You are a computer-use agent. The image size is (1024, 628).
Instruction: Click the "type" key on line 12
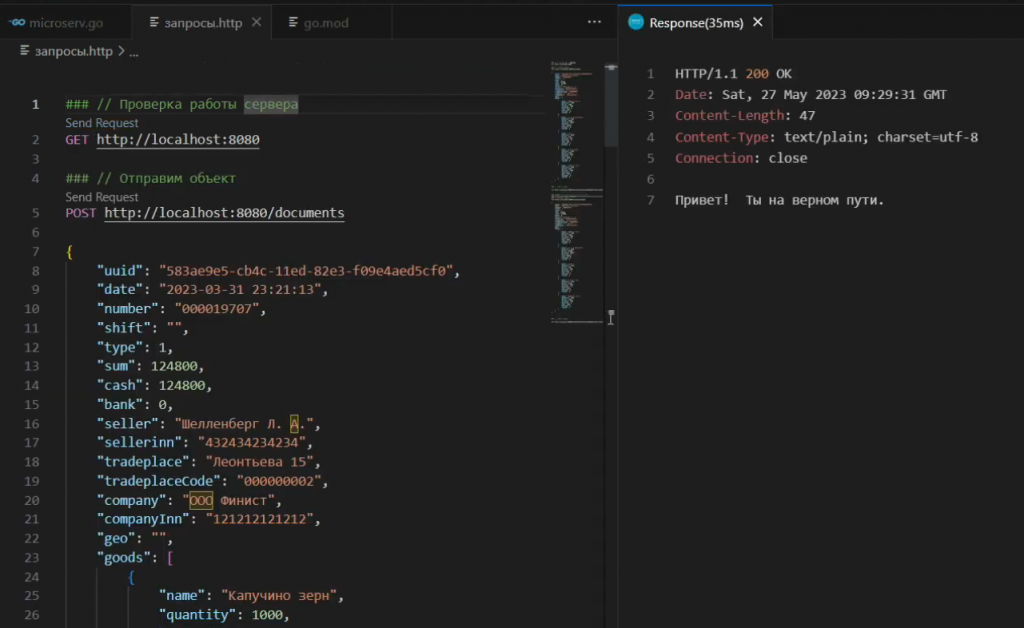(120, 347)
